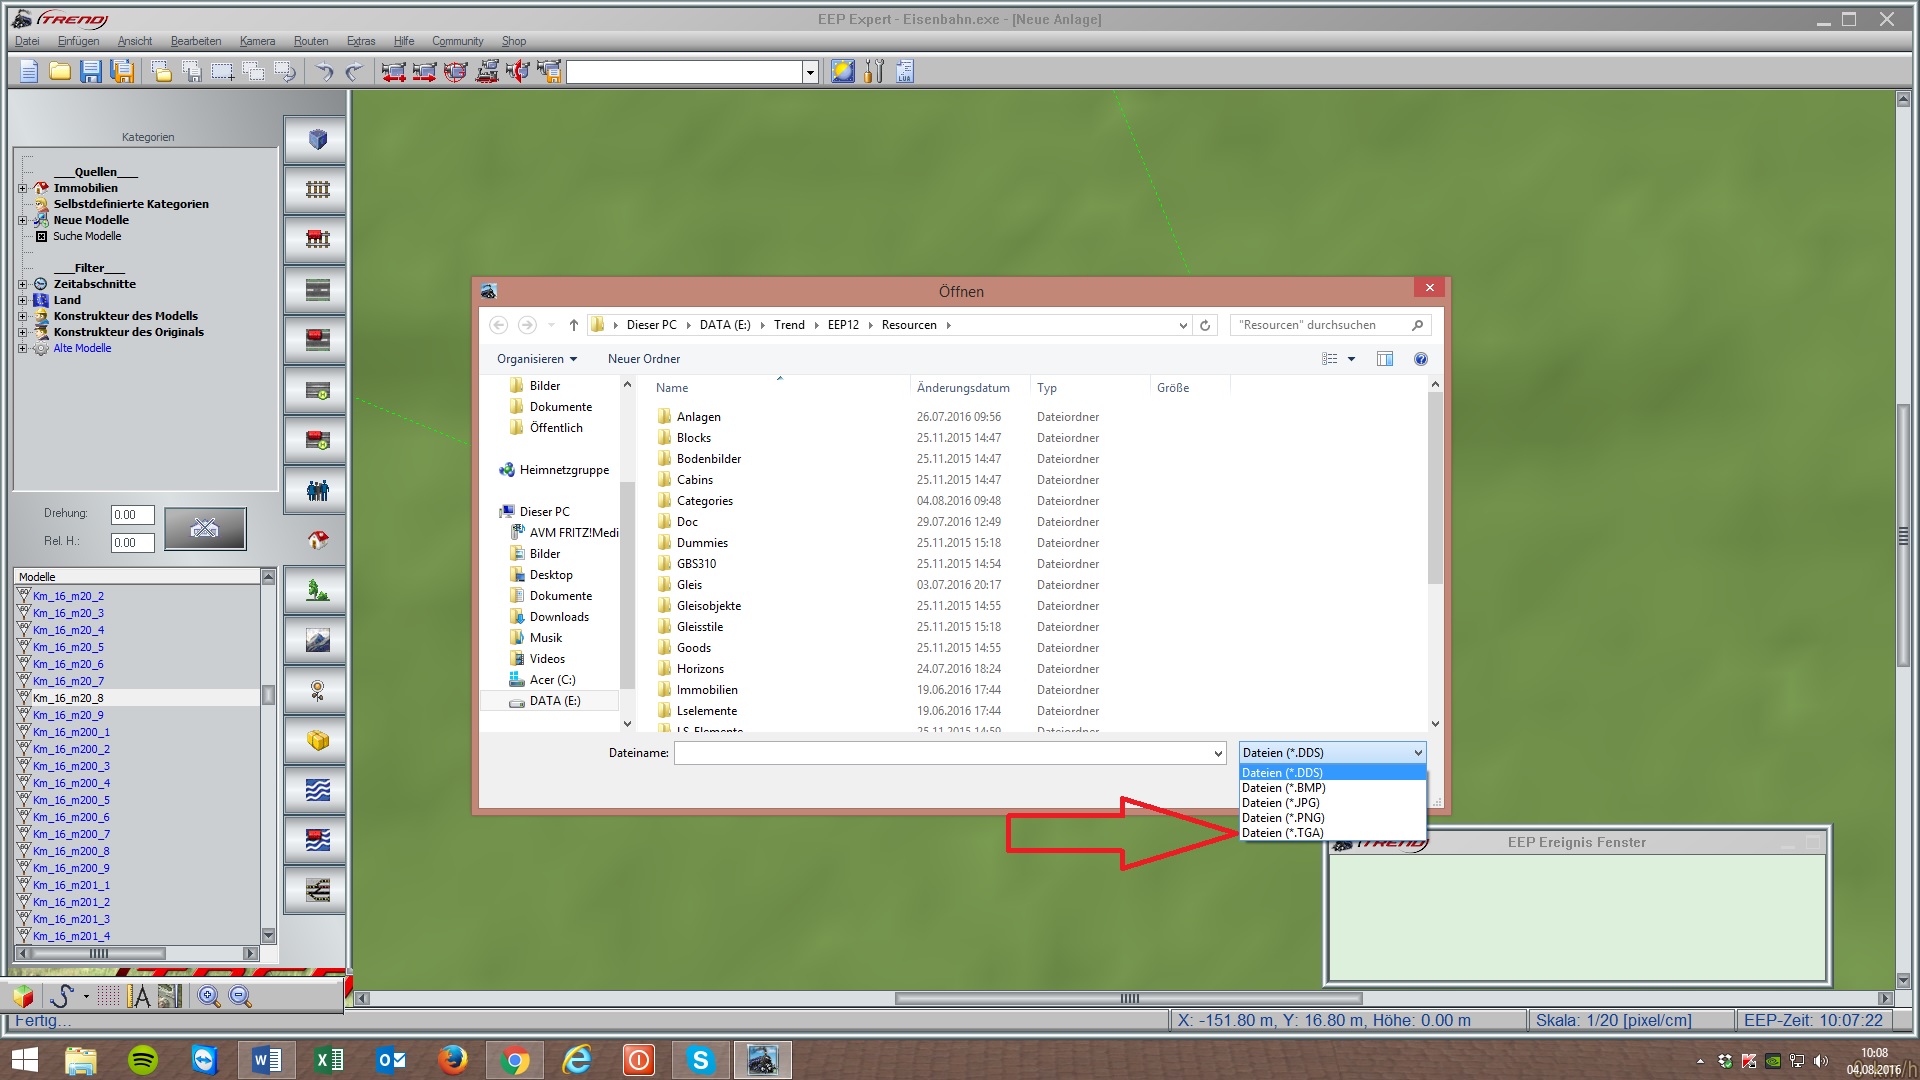Open the LUA script editor icon
This screenshot has width=1920, height=1080.
pyautogui.click(x=905, y=71)
